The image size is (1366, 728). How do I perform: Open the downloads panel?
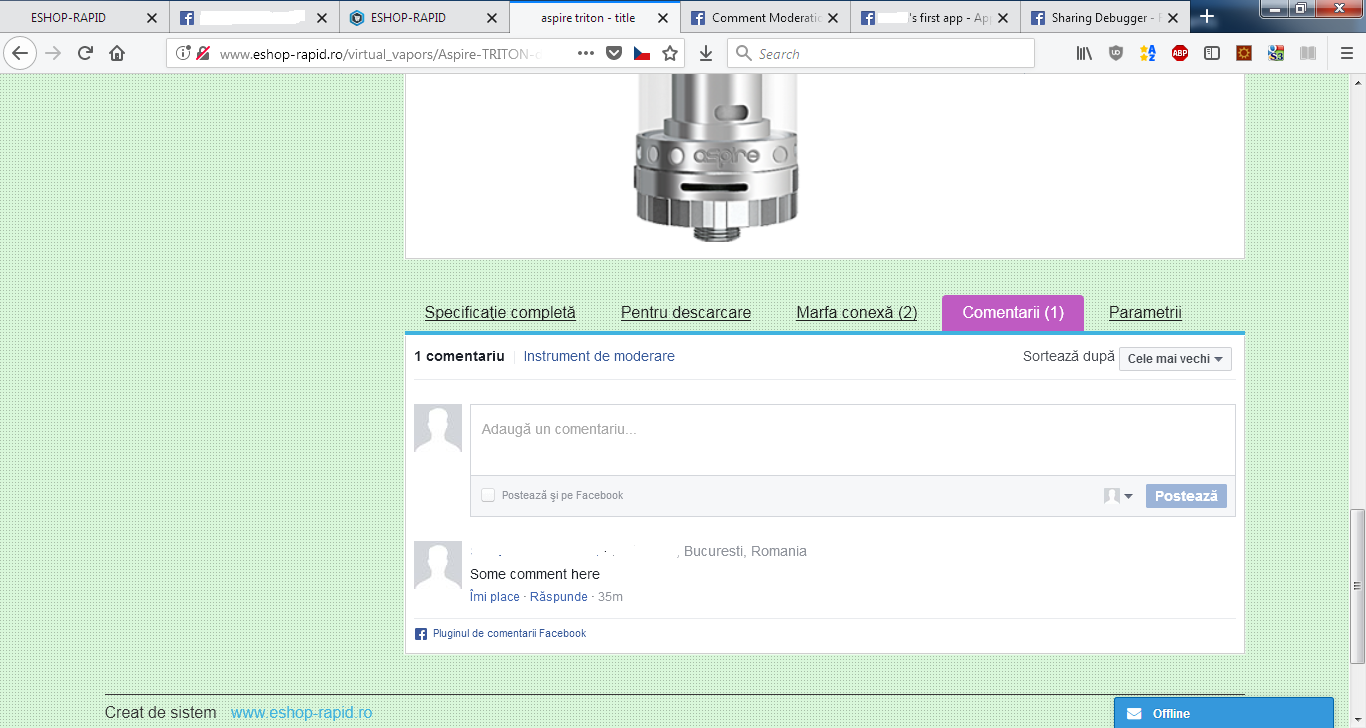706,53
